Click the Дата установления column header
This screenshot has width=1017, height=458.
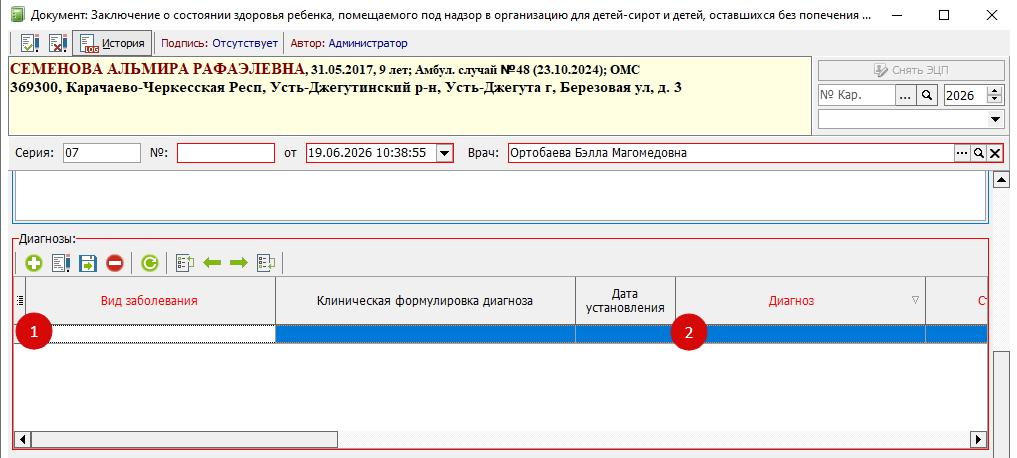tap(625, 300)
